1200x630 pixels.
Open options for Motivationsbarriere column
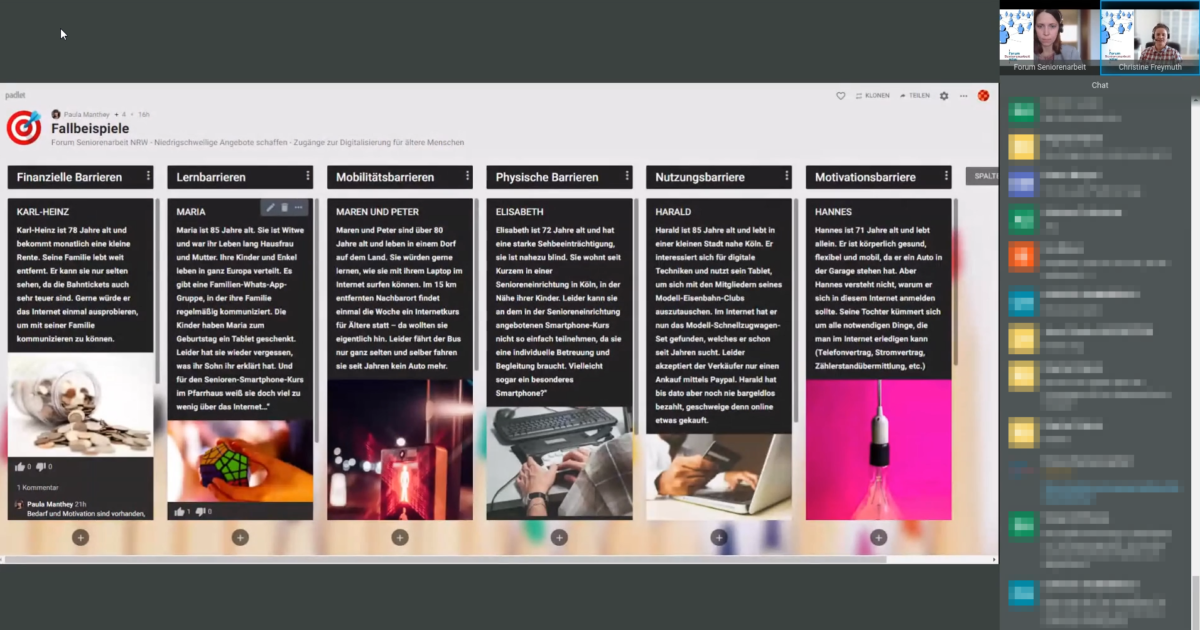click(x=946, y=177)
